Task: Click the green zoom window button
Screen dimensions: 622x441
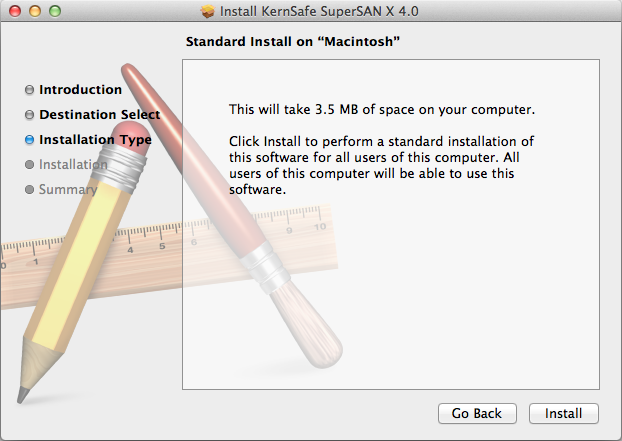Action: coord(55,11)
